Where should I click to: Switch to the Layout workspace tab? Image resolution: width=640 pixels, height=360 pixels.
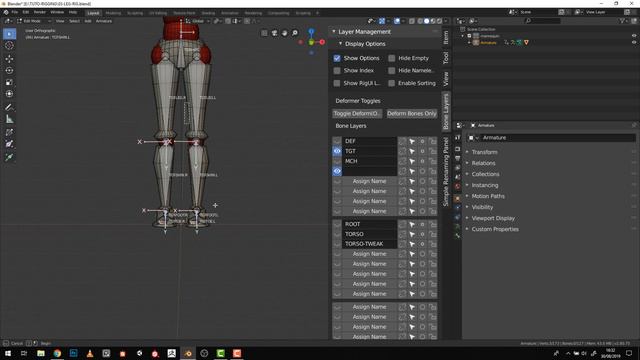tap(93, 13)
